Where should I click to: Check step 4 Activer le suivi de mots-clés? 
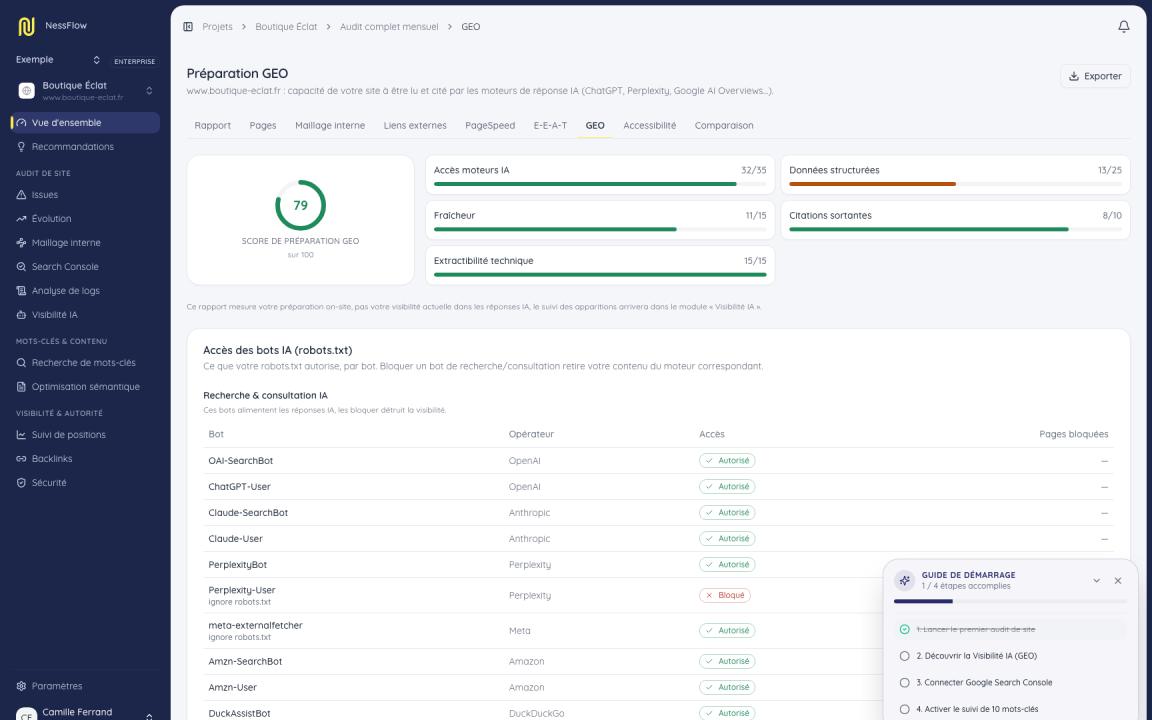(904, 709)
